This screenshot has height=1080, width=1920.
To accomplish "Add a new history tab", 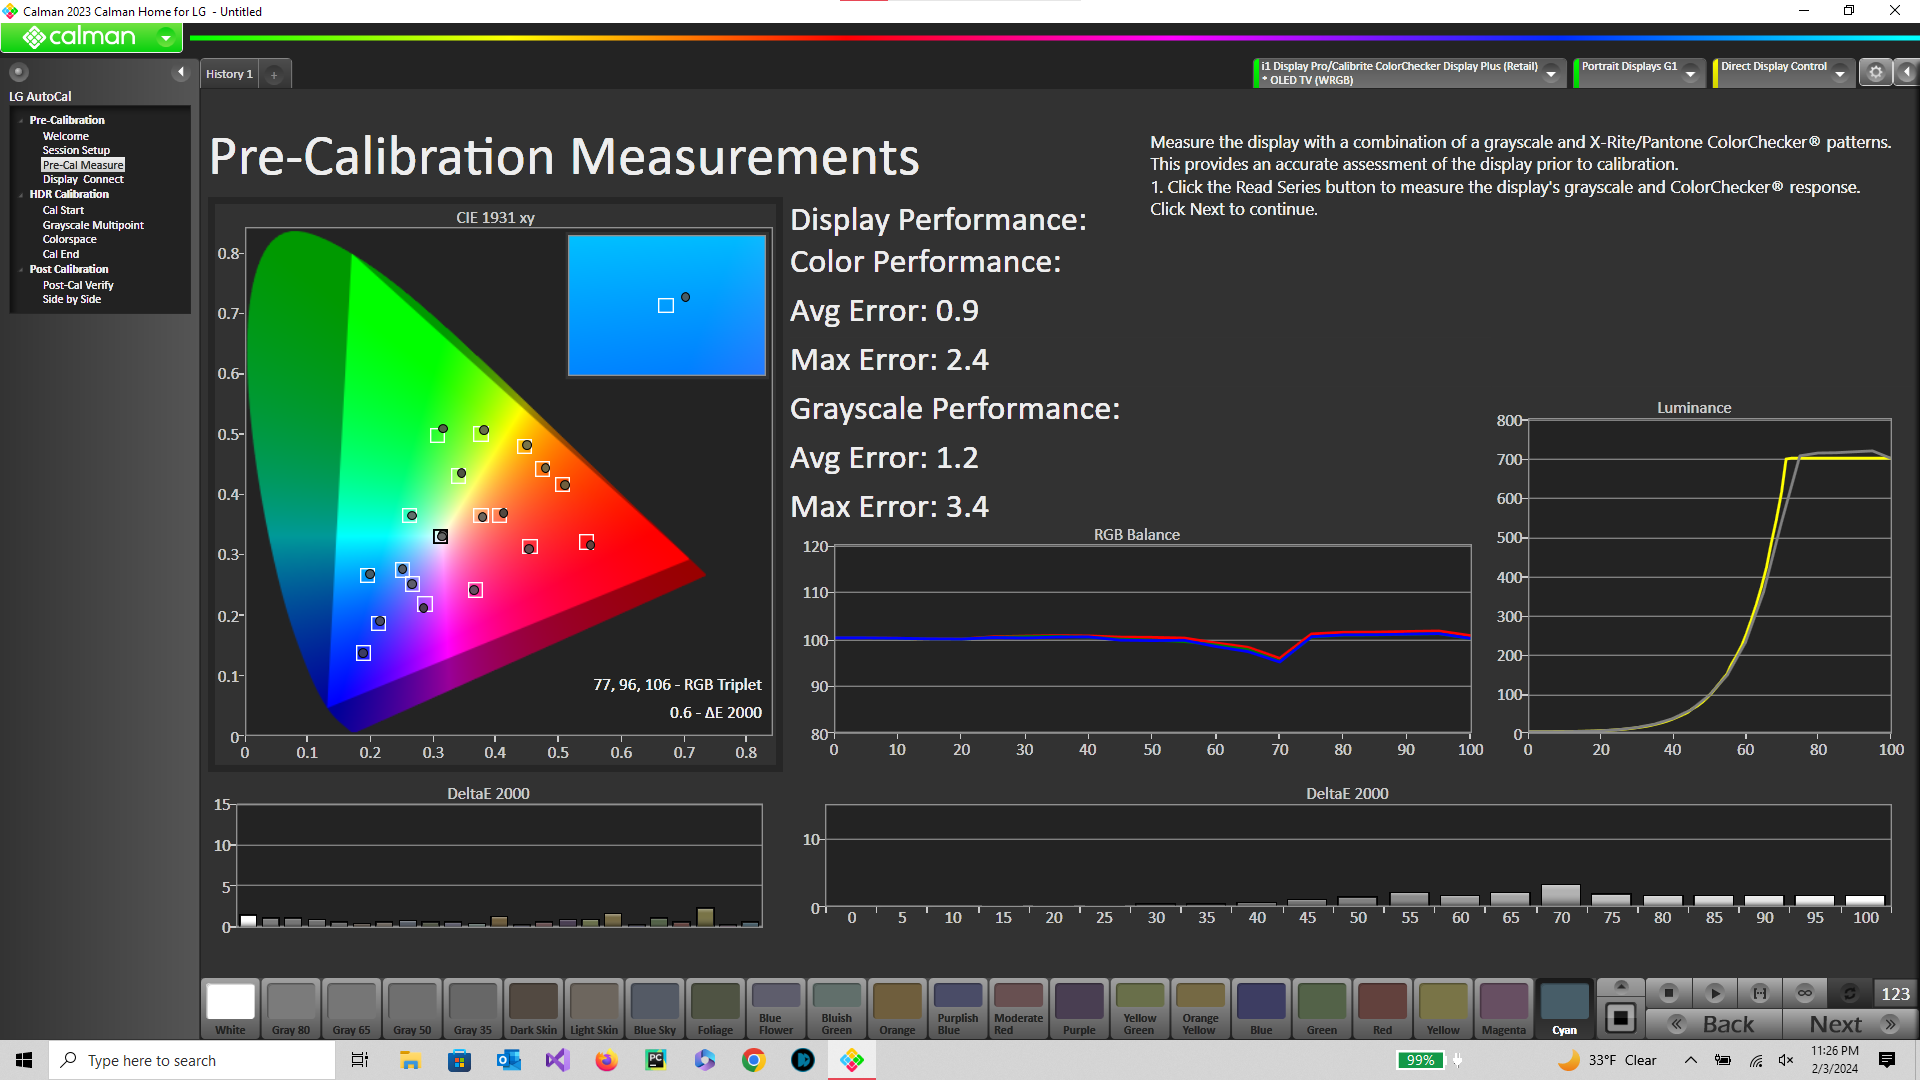I will pyautogui.click(x=274, y=75).
